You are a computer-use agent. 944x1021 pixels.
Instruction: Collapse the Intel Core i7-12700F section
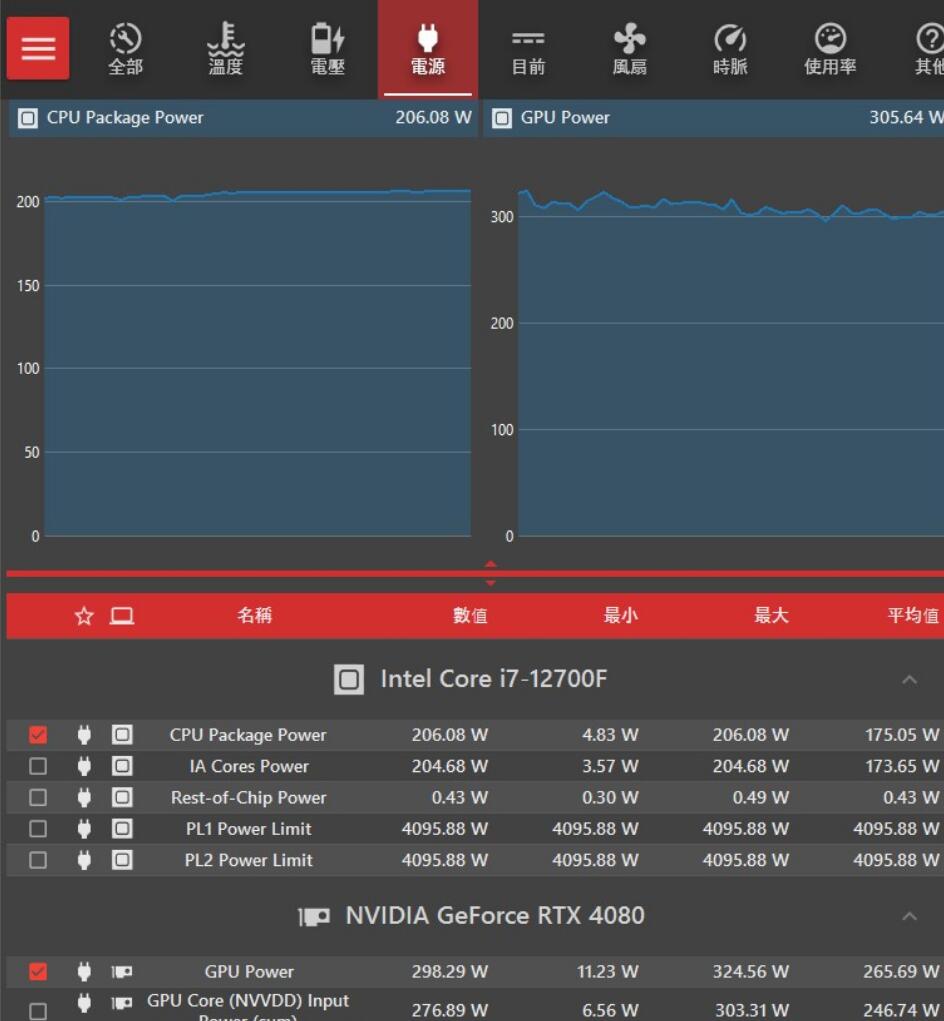pyautogui.click(x=909, y=680)
